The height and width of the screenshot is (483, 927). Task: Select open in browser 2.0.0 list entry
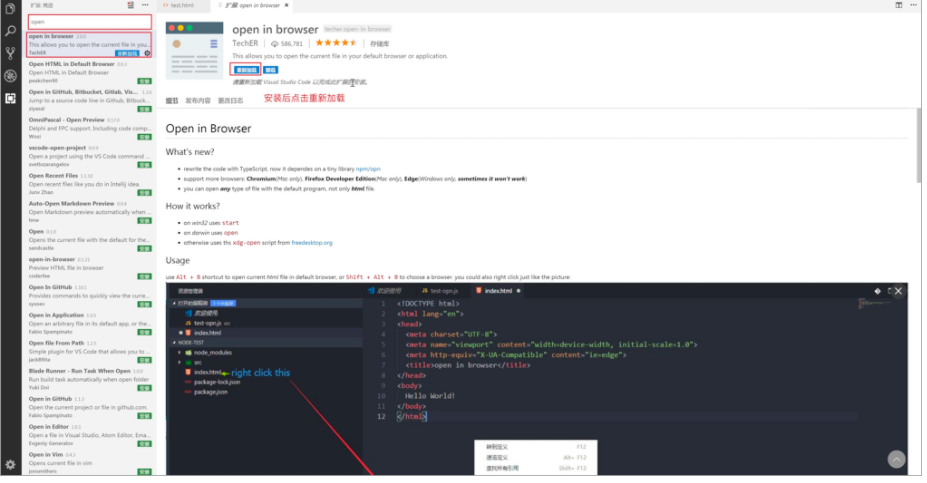click(x=89, y=44)
